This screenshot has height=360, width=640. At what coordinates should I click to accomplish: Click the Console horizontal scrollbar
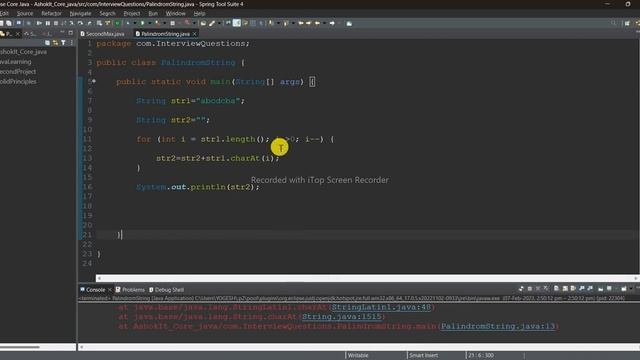point(359,347)
